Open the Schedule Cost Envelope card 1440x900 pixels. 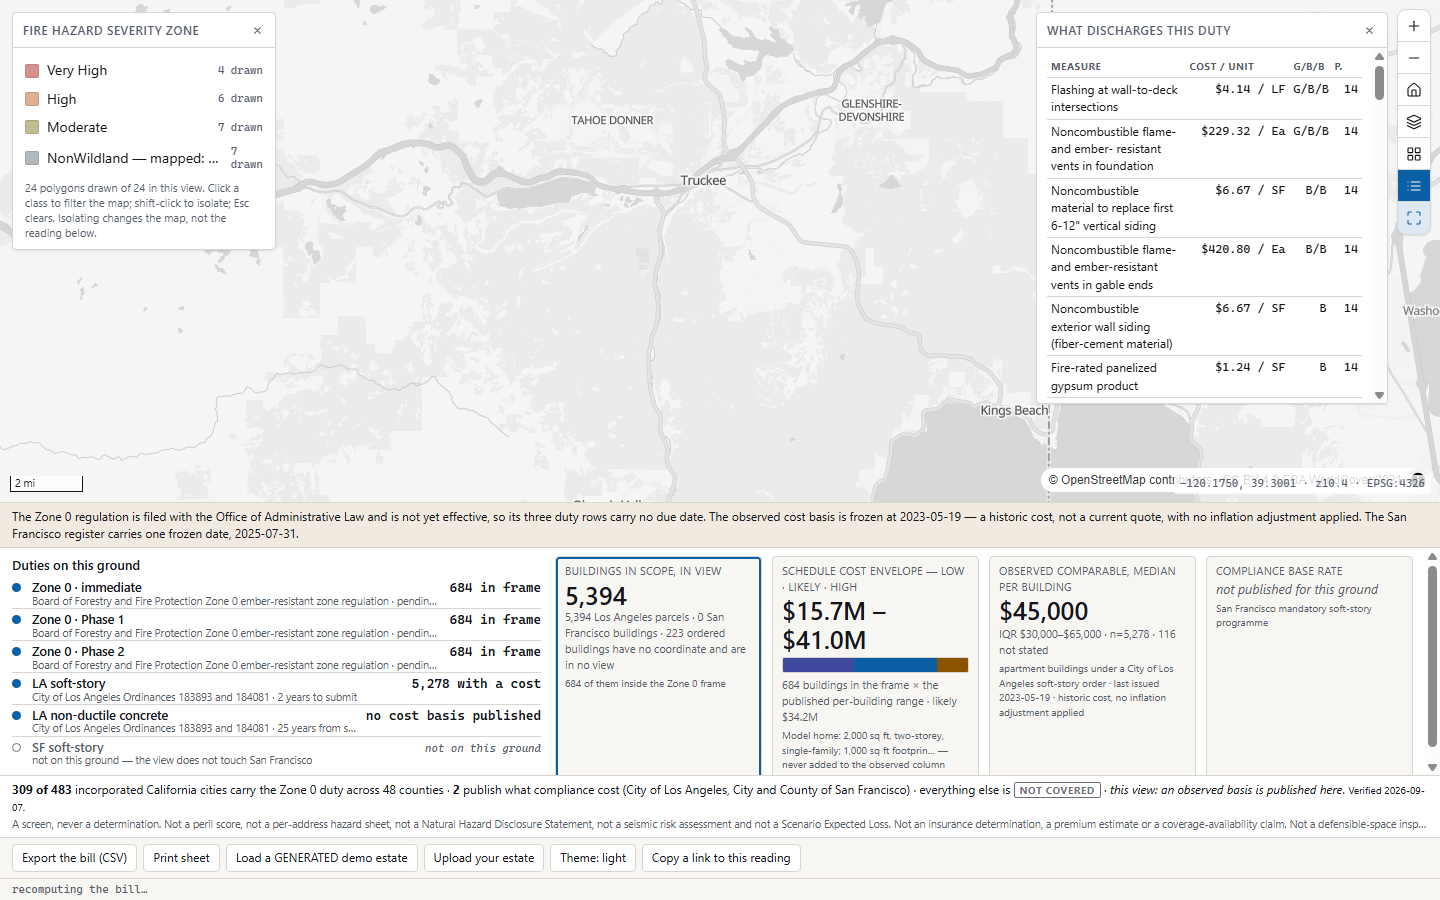875,666
